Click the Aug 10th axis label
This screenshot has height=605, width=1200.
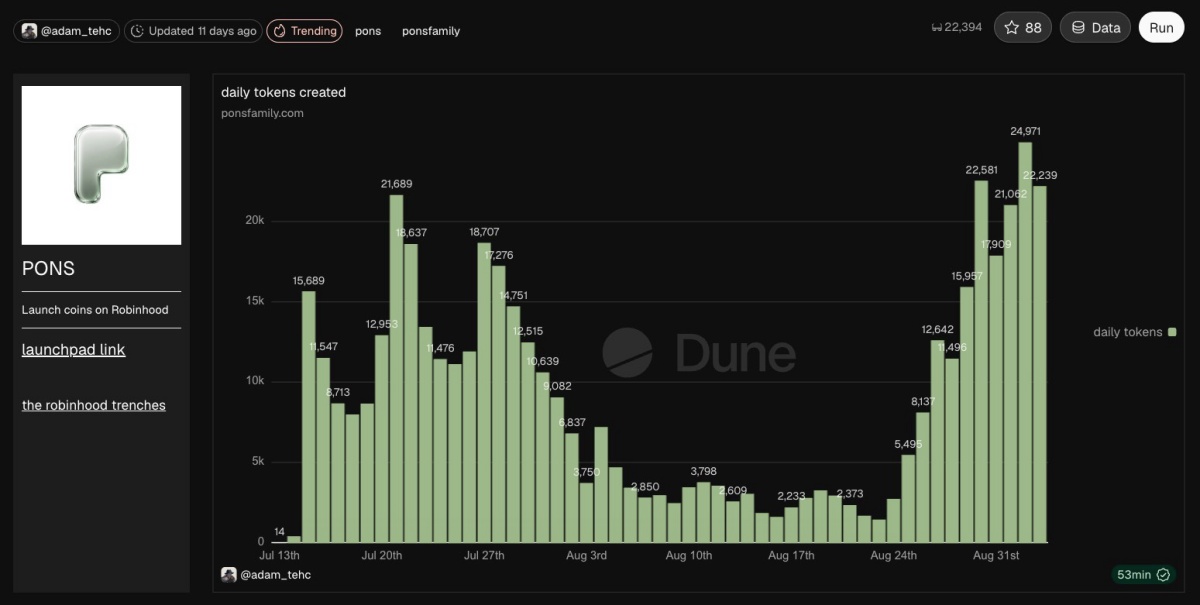tap(689, 555)
